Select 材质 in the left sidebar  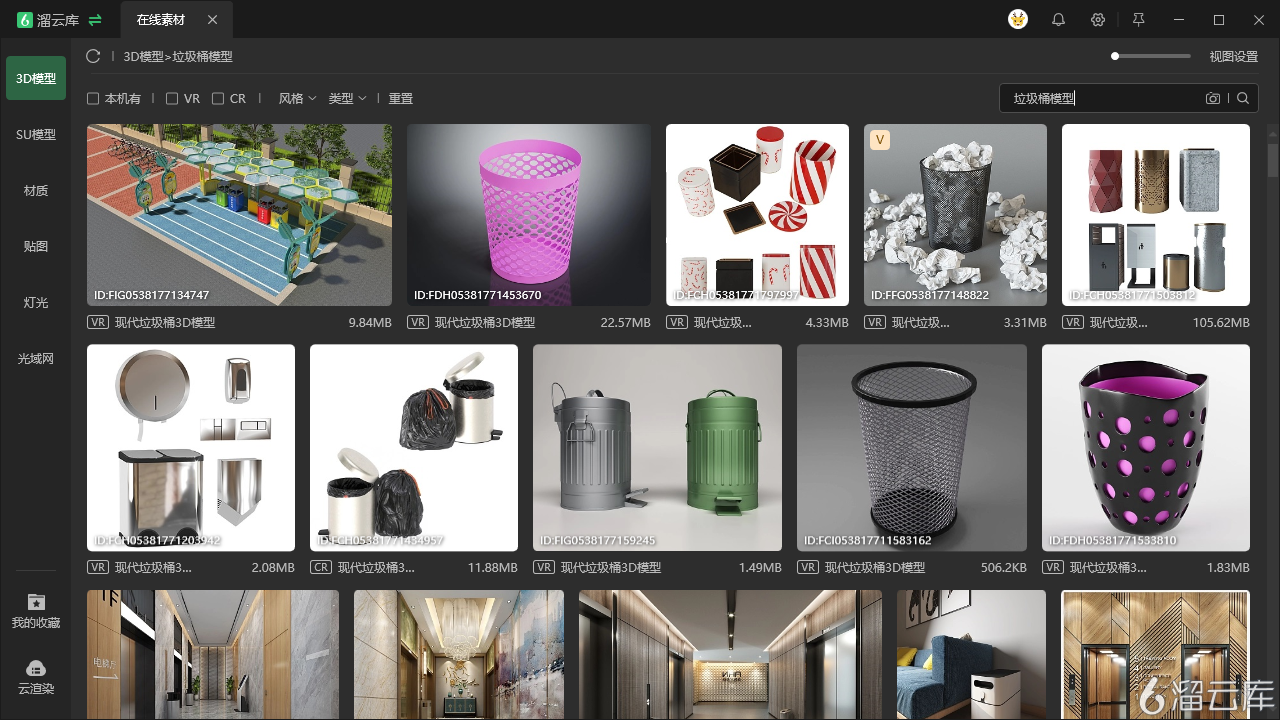[36, 190]
